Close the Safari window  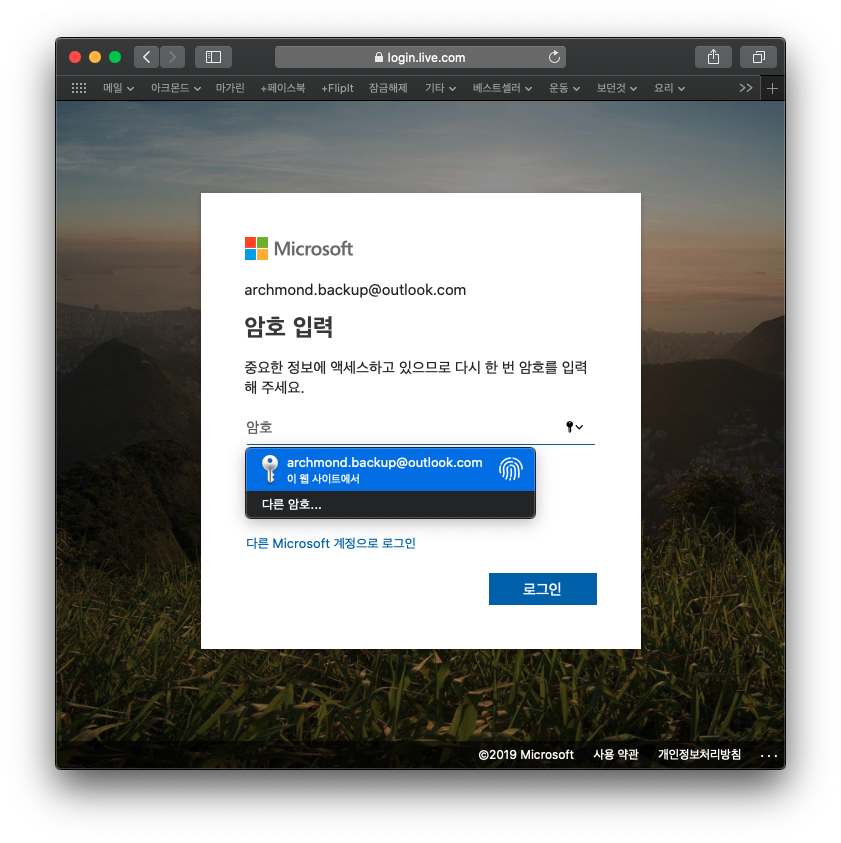click(75, 57)
